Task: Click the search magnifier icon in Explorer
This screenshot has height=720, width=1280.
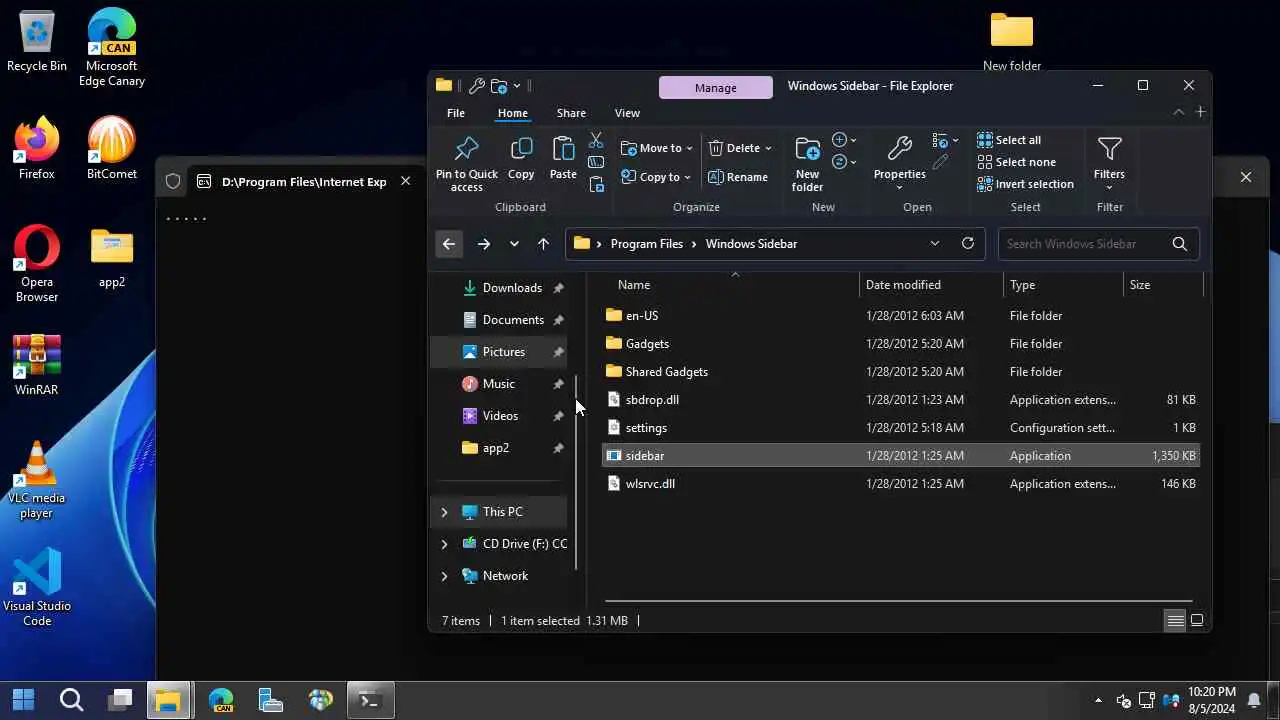Action: pos(1179,243)
